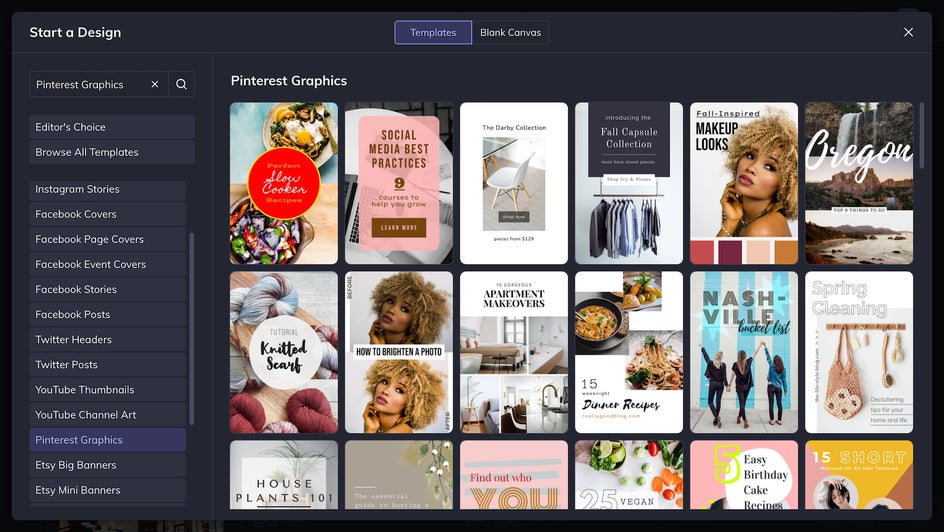Screen dimensions: 944x532
Task: Choose the Spring Cleaning template
Action: (859, 352)
